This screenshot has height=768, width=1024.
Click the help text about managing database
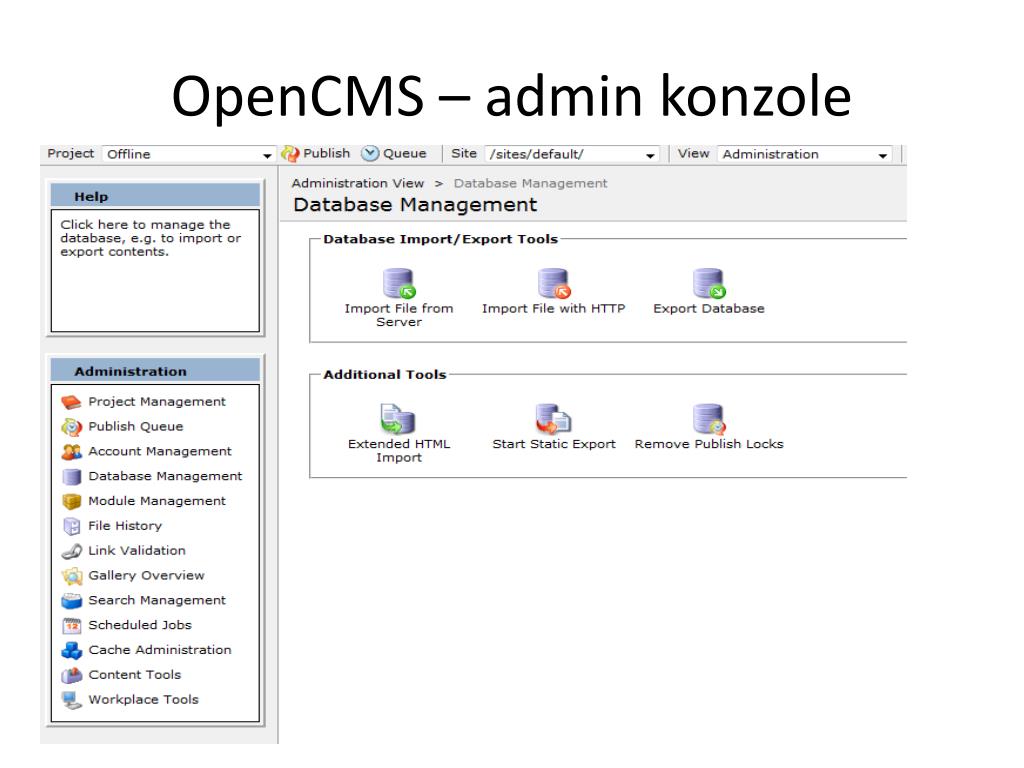pyautogui.click(x=151, y=238)
